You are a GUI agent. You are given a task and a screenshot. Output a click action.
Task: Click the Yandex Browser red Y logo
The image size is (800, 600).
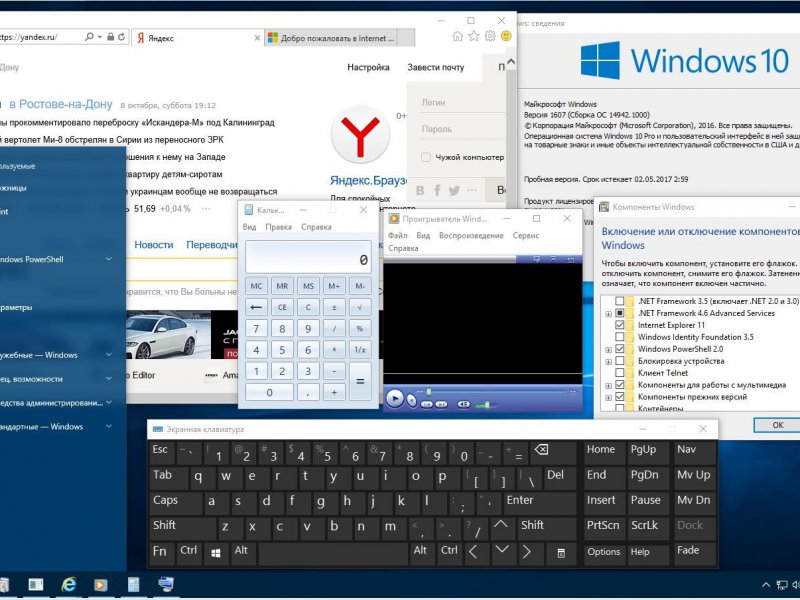pyautogui.click(x=361, y=135)
